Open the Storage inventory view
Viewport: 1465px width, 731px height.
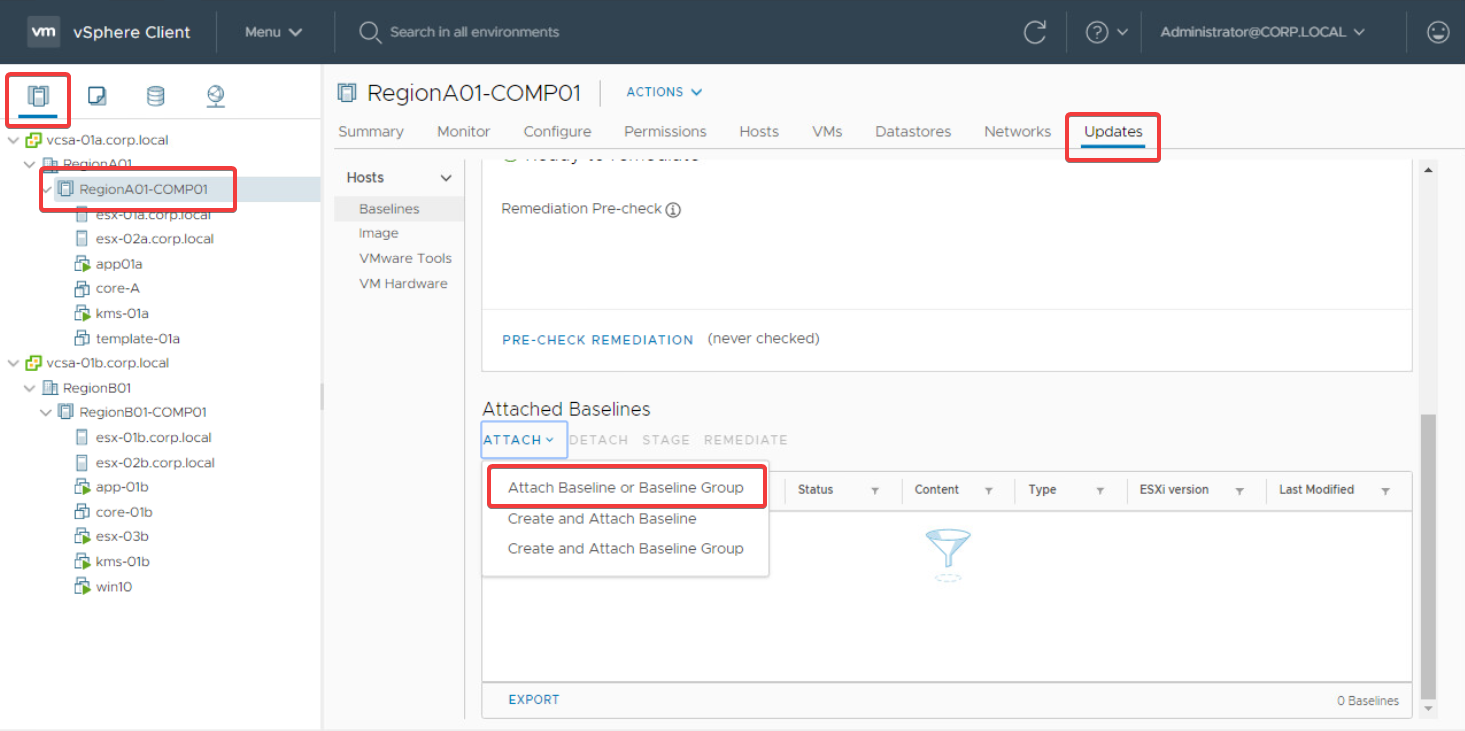(156, 96)
